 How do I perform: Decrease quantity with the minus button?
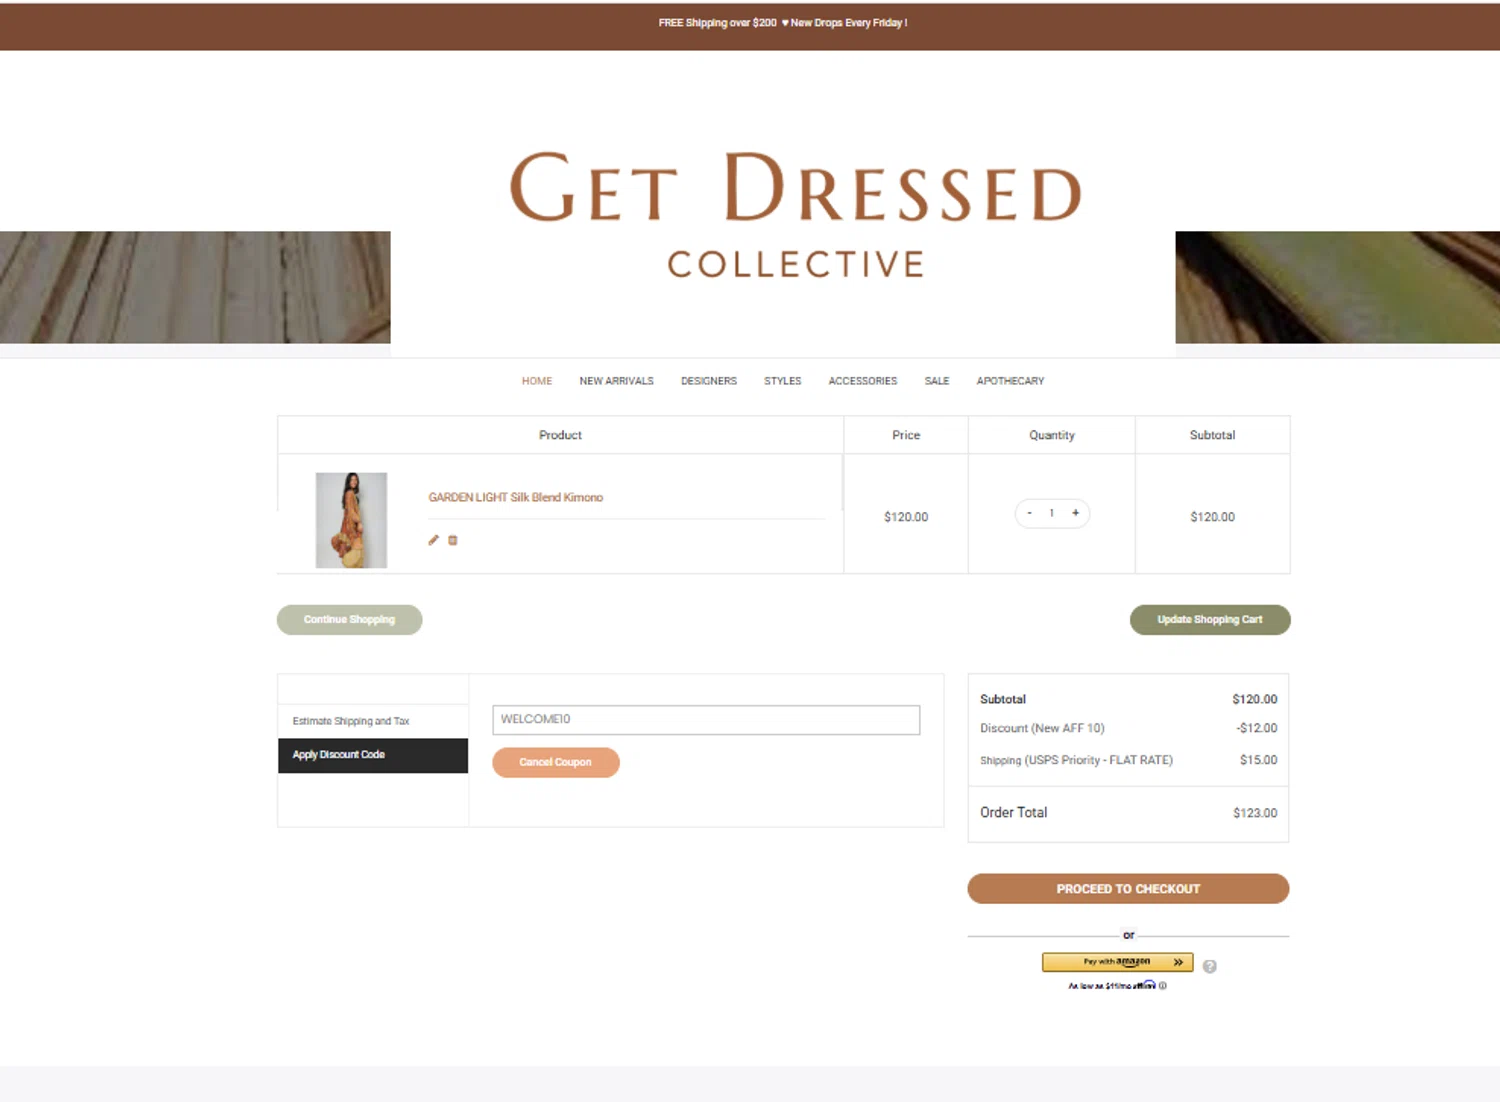point(1029,513)
